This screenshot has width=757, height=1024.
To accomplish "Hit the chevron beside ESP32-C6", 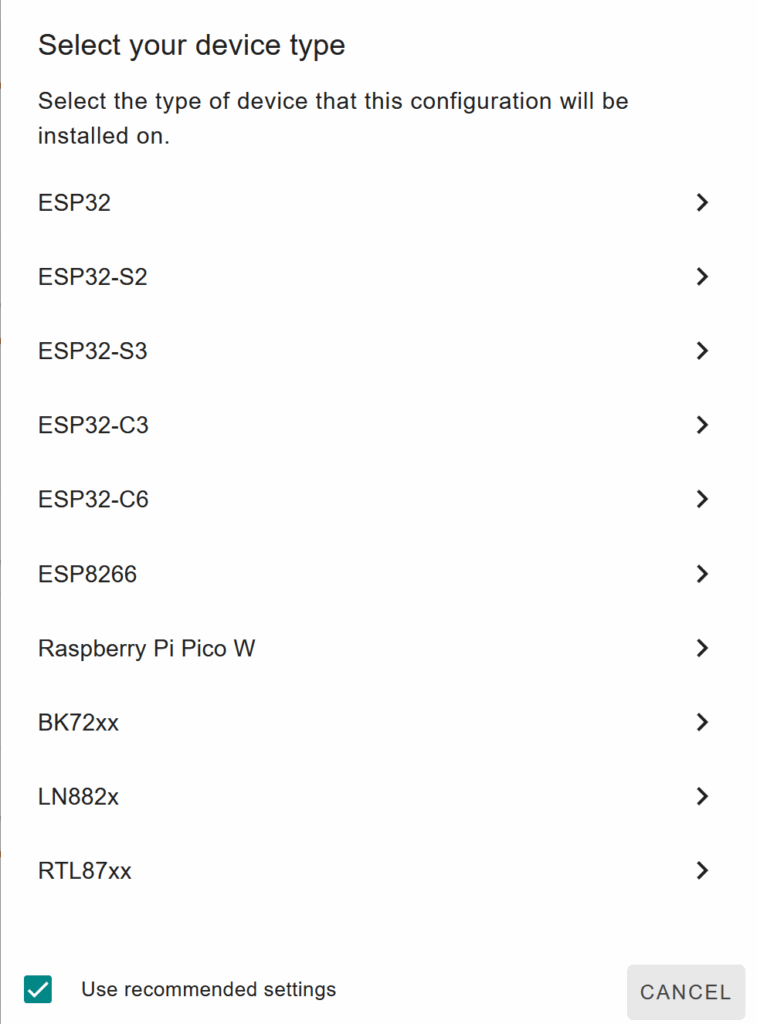I will click(702, 499).
